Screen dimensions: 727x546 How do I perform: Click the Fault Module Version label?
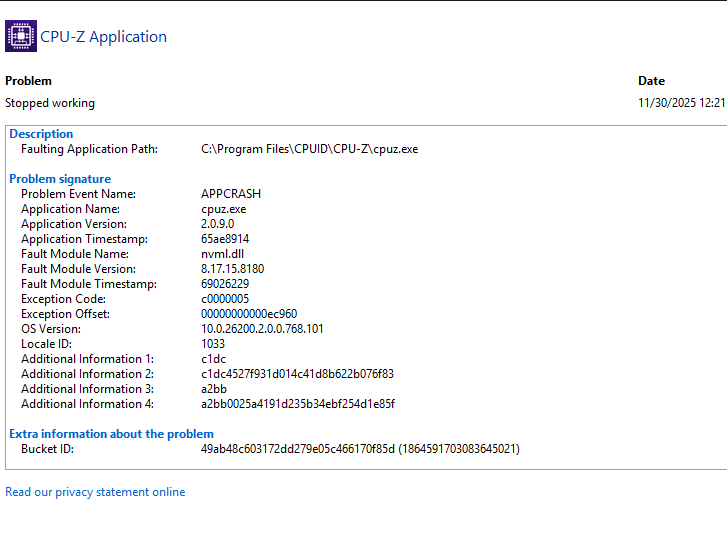(x=78, y=269)
